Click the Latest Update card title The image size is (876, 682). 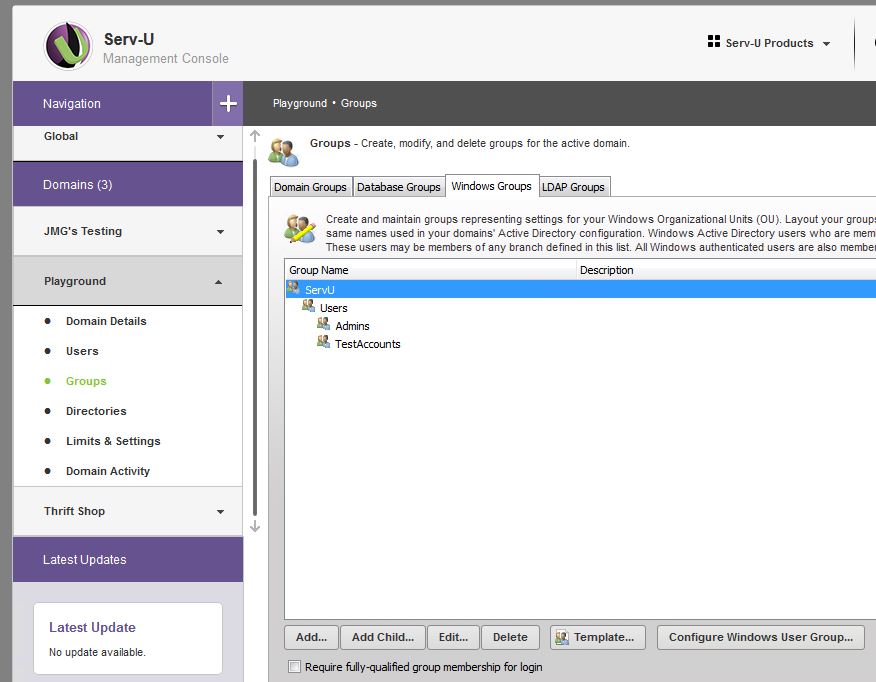(92, 627)
